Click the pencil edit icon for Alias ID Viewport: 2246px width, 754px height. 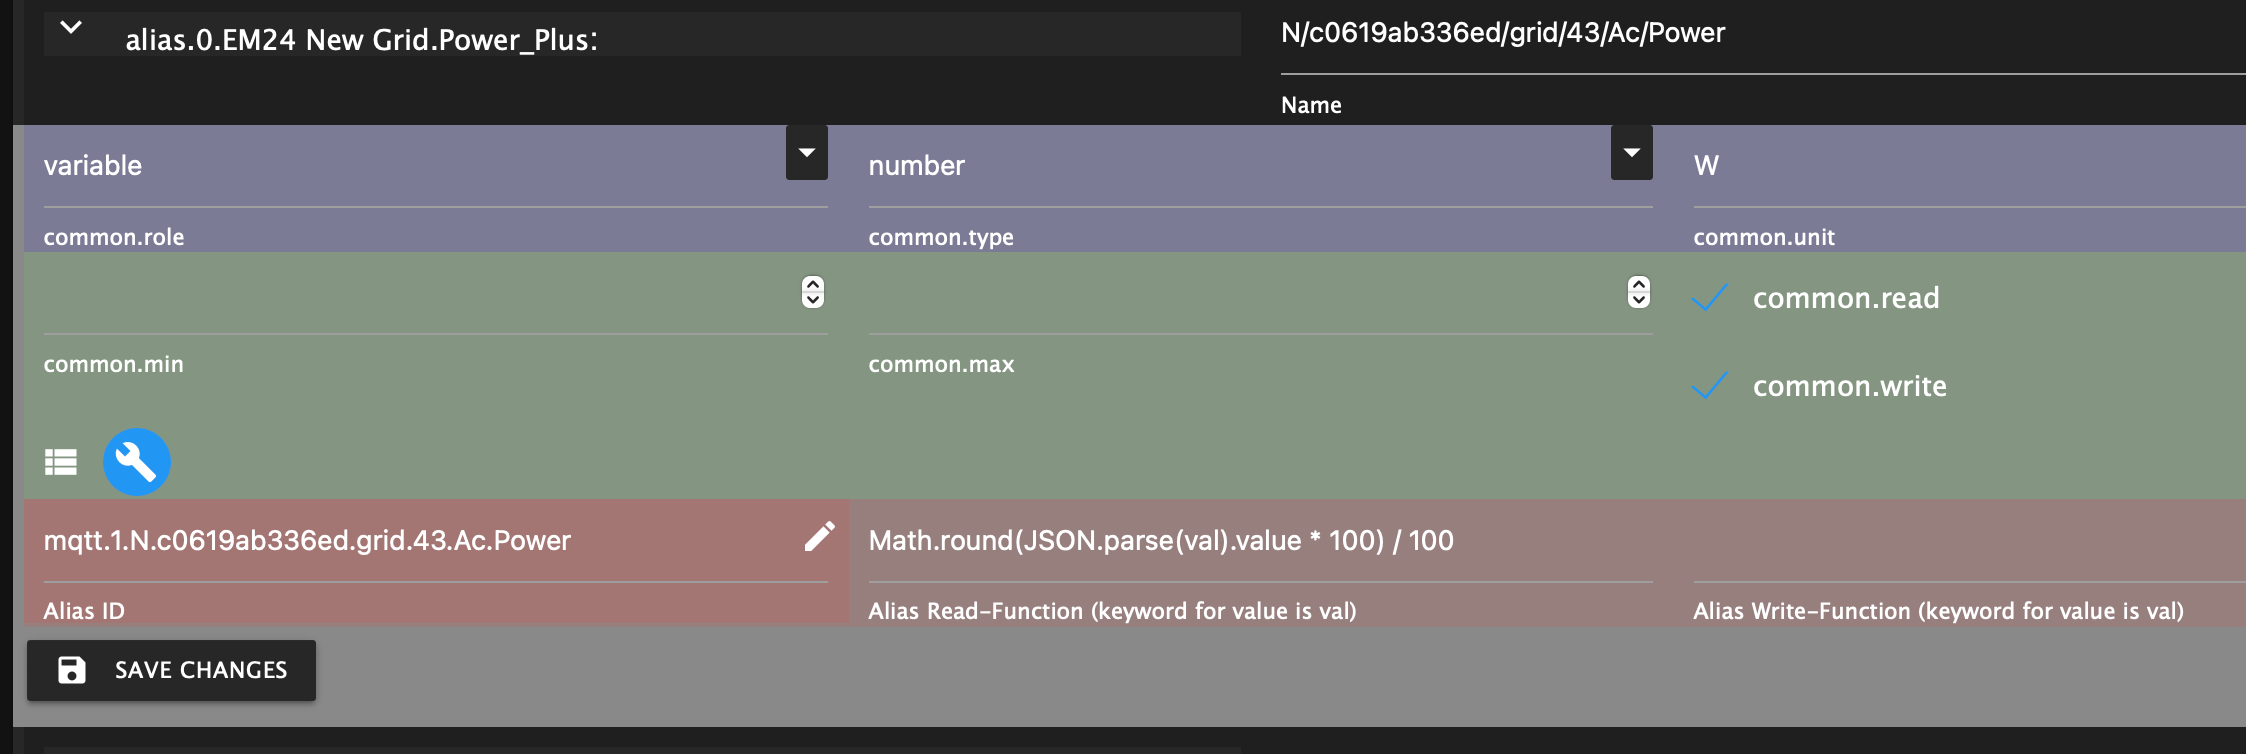(x=819, y=537)
